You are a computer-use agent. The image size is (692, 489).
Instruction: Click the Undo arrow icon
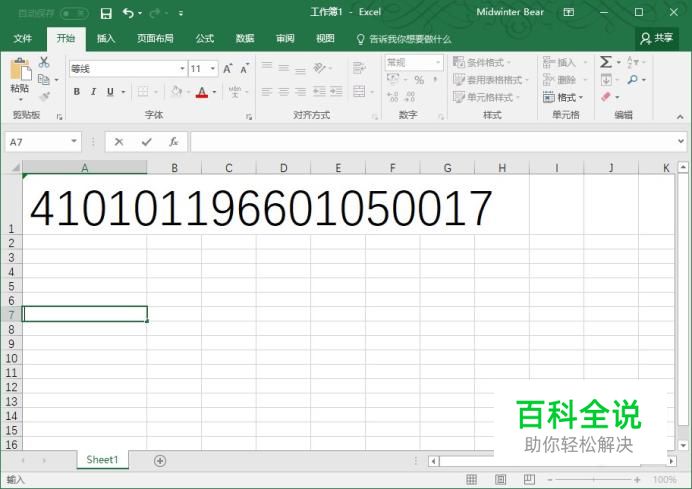[x=128, y=13]
